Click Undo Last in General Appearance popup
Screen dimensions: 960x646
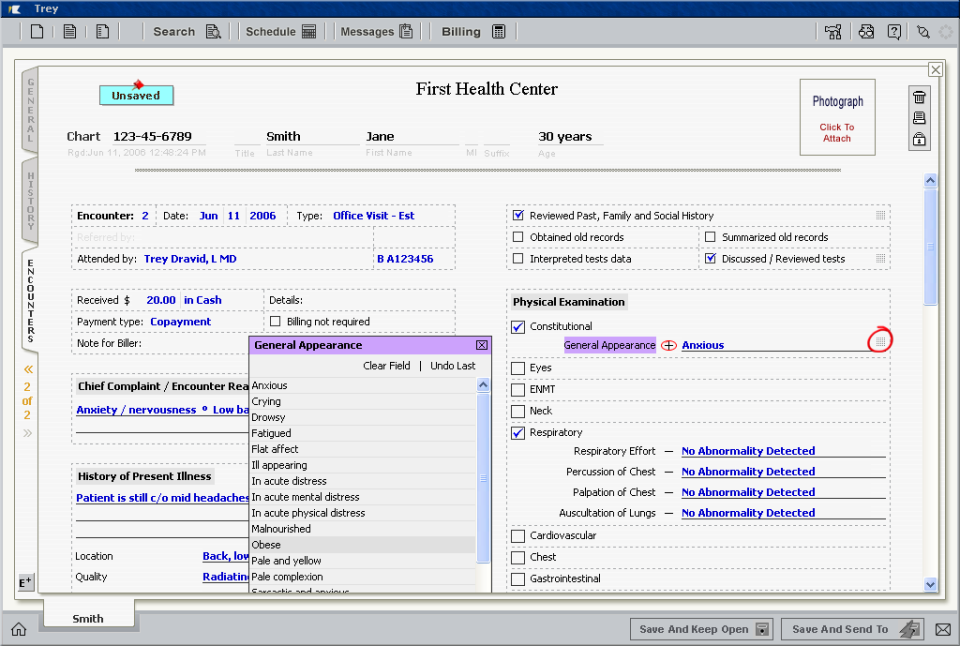(x=452, y=366)
